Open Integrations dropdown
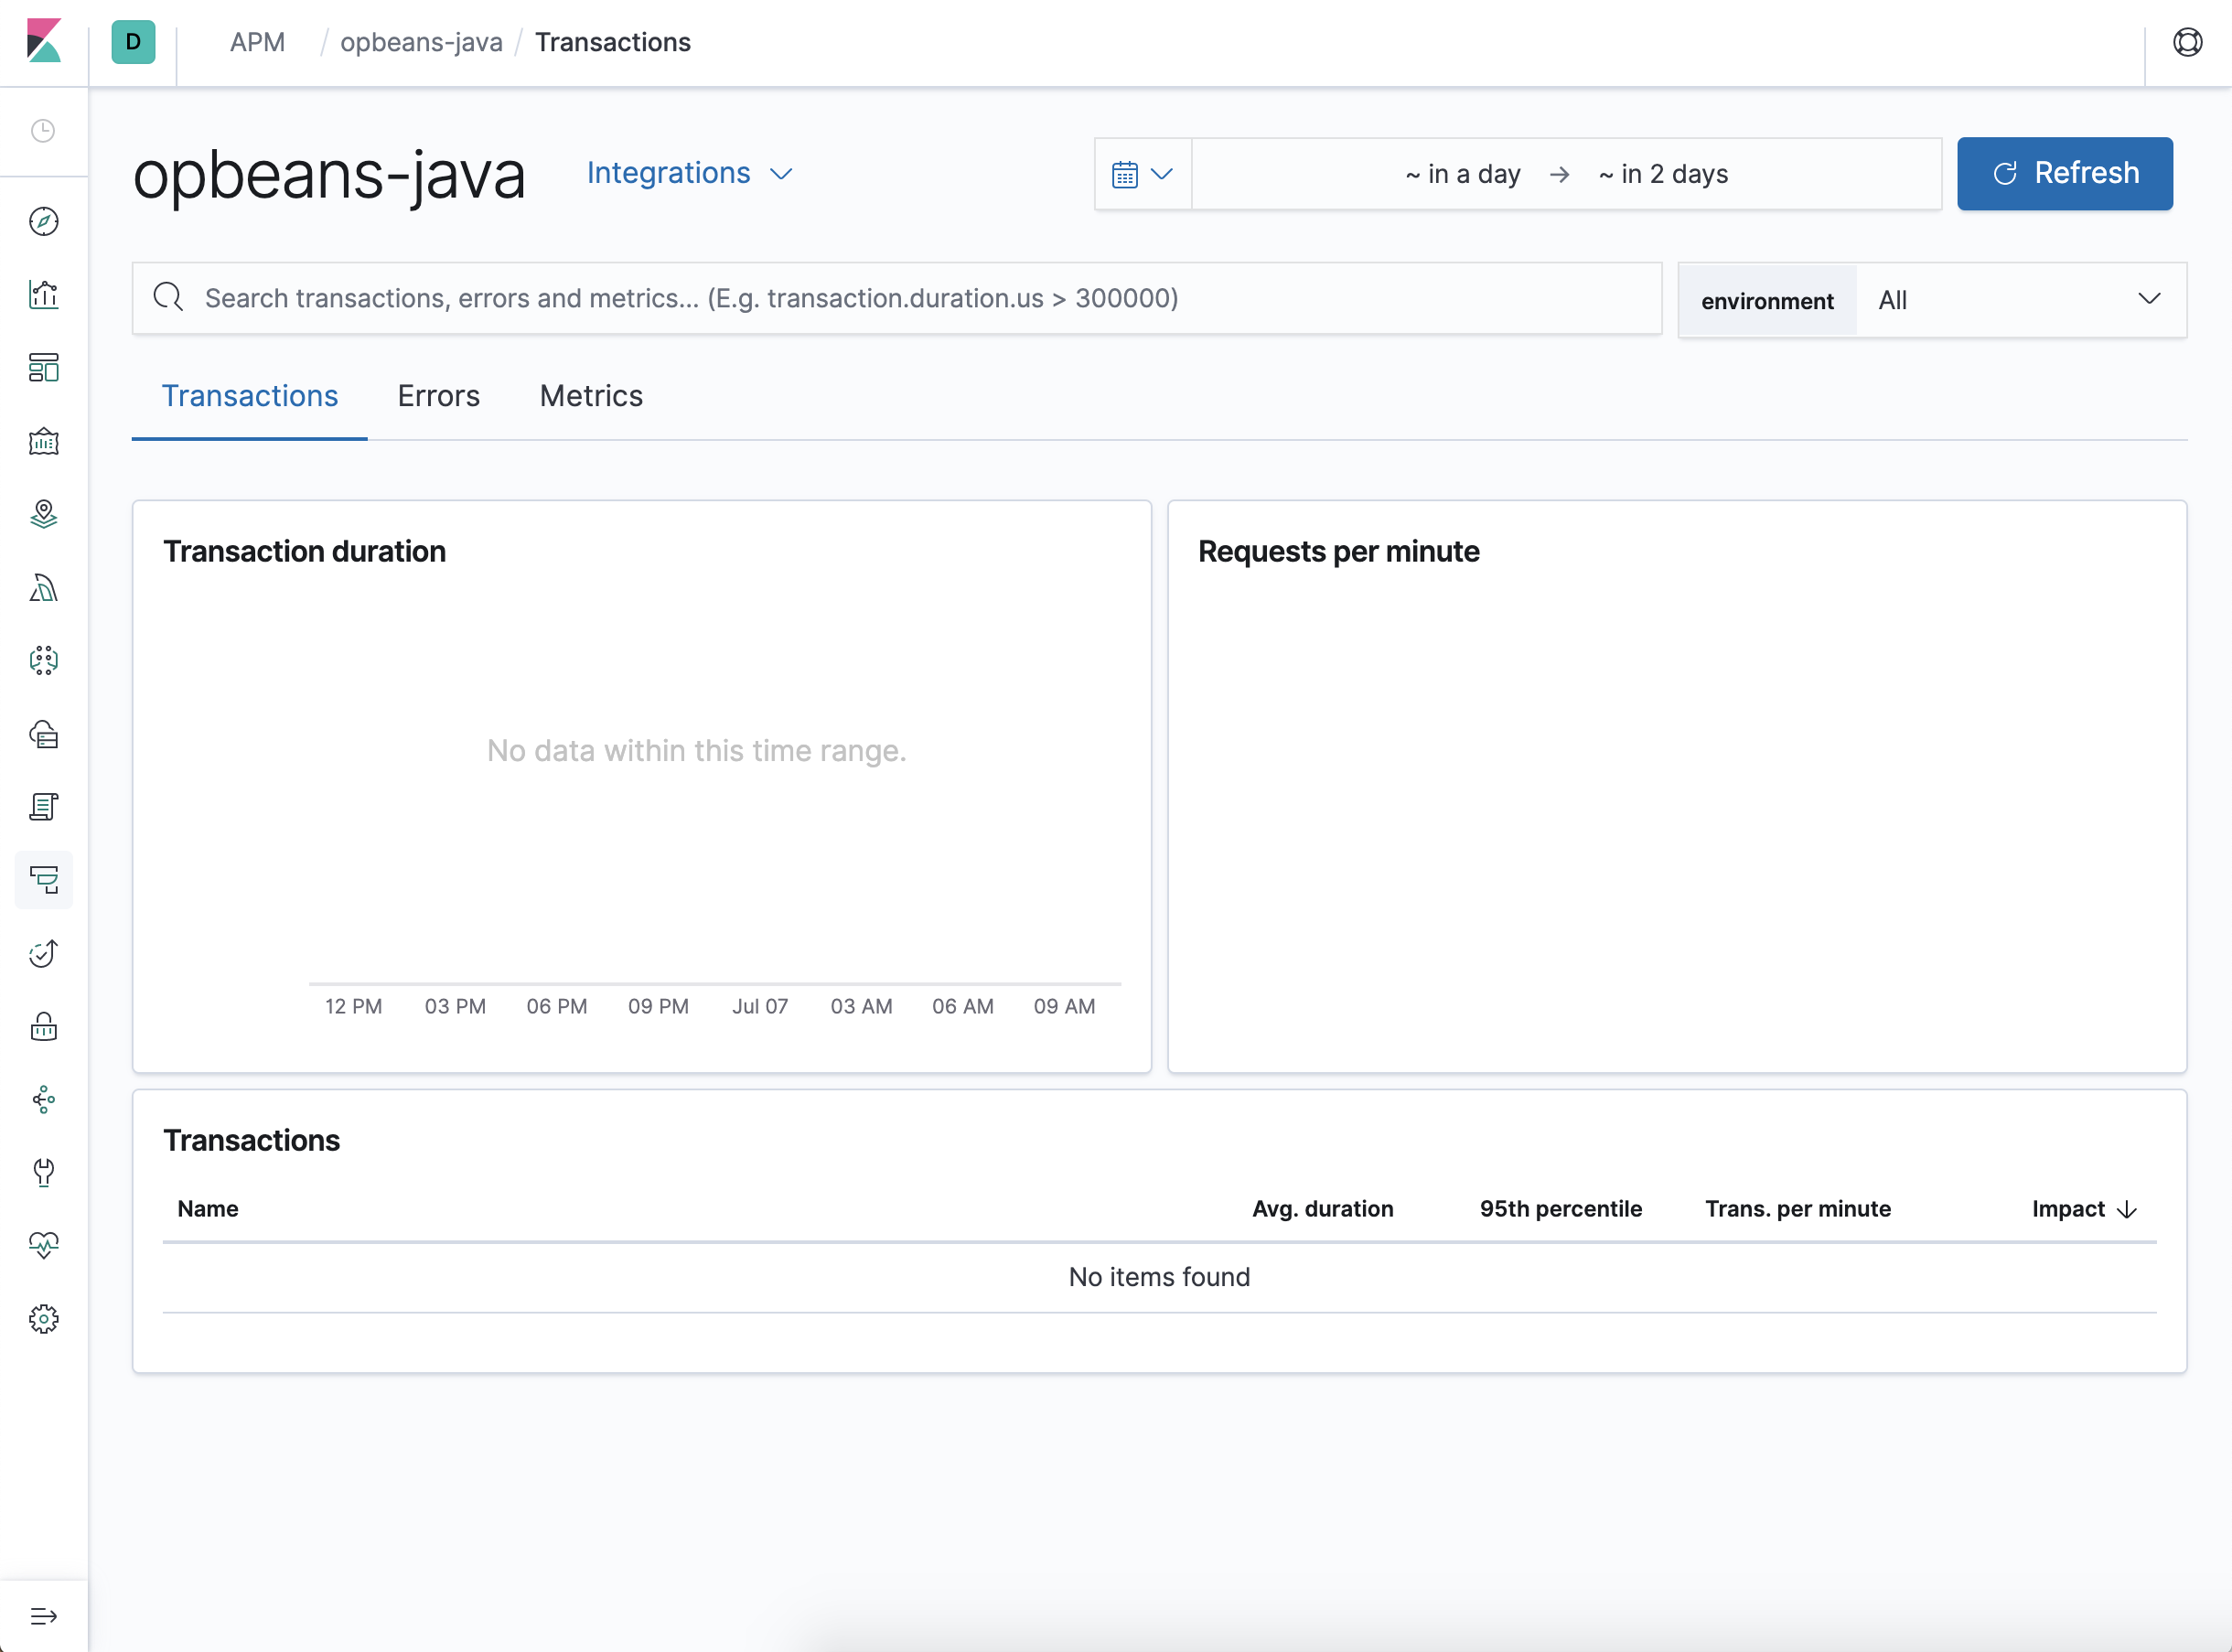 point(690,173)
